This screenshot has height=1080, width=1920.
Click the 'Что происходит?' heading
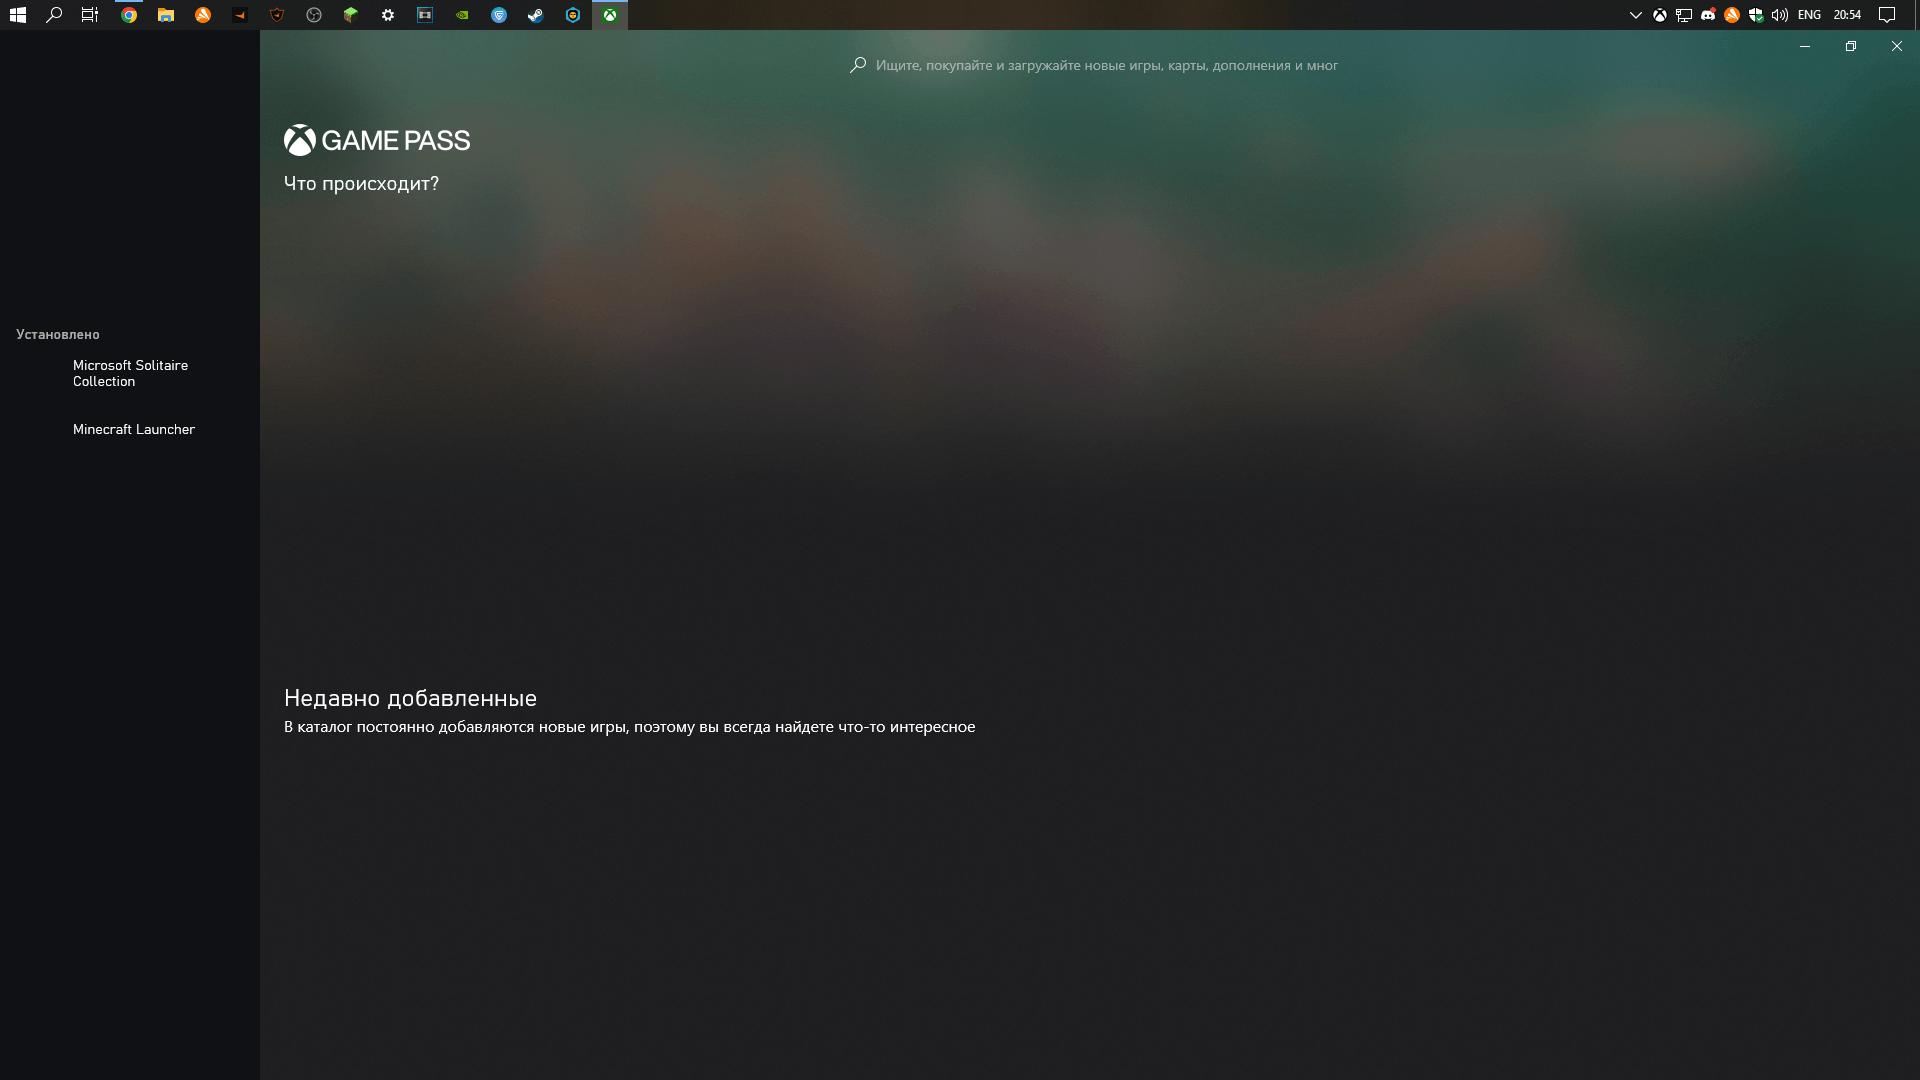pos(361,183)
